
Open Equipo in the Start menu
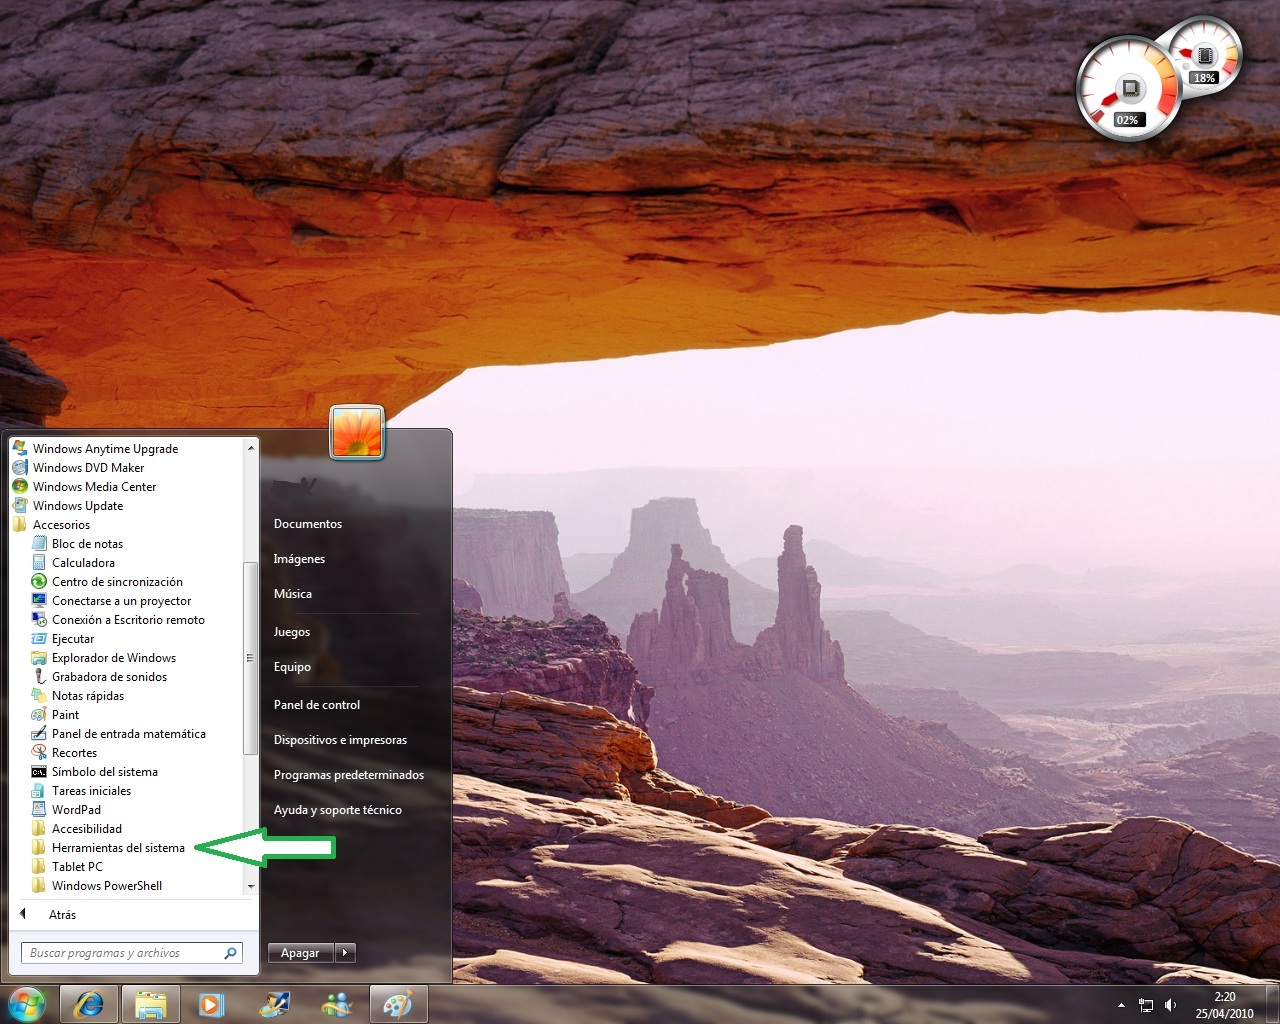[x=292, y=667]
